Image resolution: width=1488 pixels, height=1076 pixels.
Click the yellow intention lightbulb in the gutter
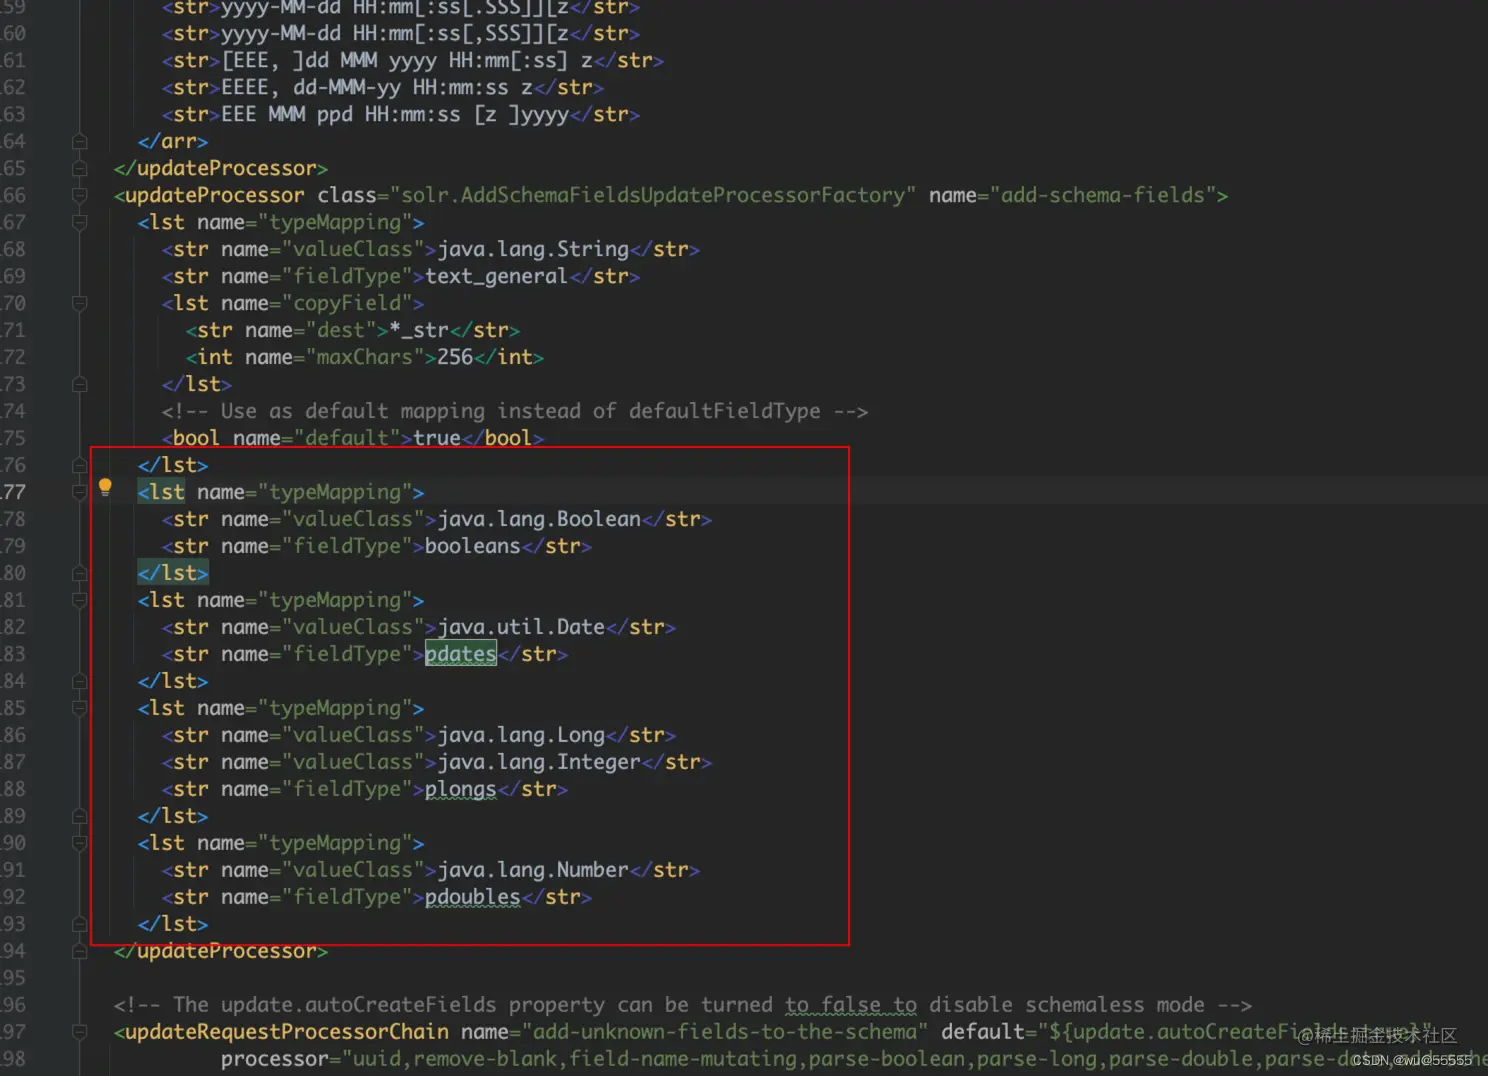pos(105,487)
